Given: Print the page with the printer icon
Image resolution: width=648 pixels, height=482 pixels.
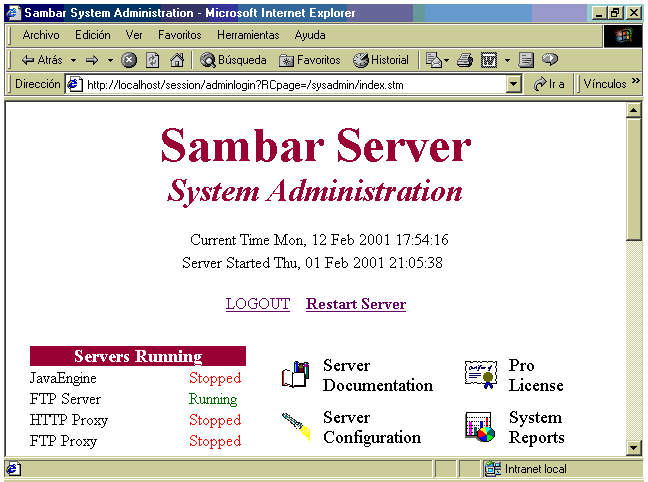Looking at the screenshot, I should point(465,60).
